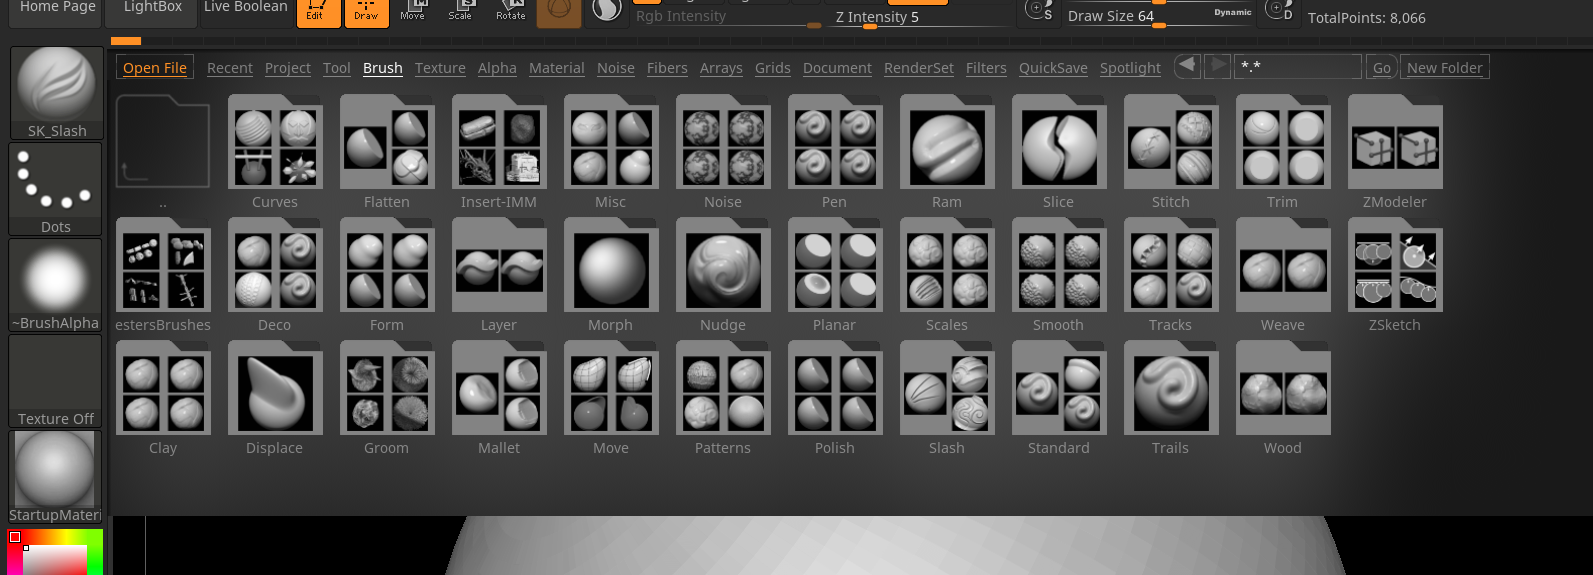
Task: Open the Clay brush folder
Action: click(x=163, y=389)
